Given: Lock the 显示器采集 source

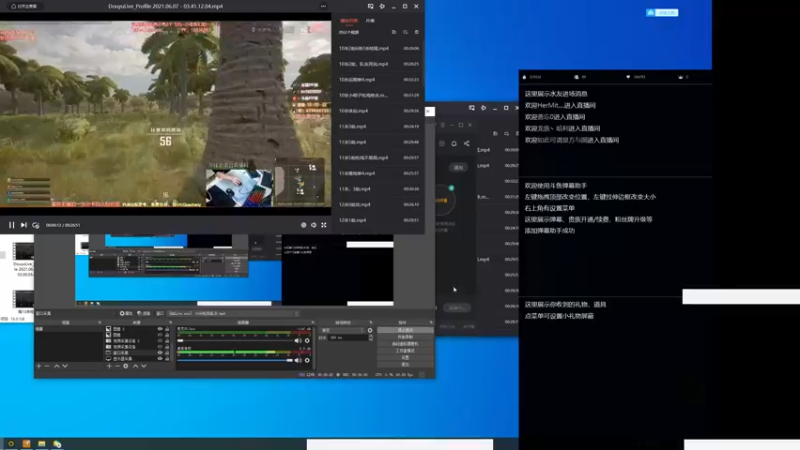Looking at the screenshot, I should (167, 359).
